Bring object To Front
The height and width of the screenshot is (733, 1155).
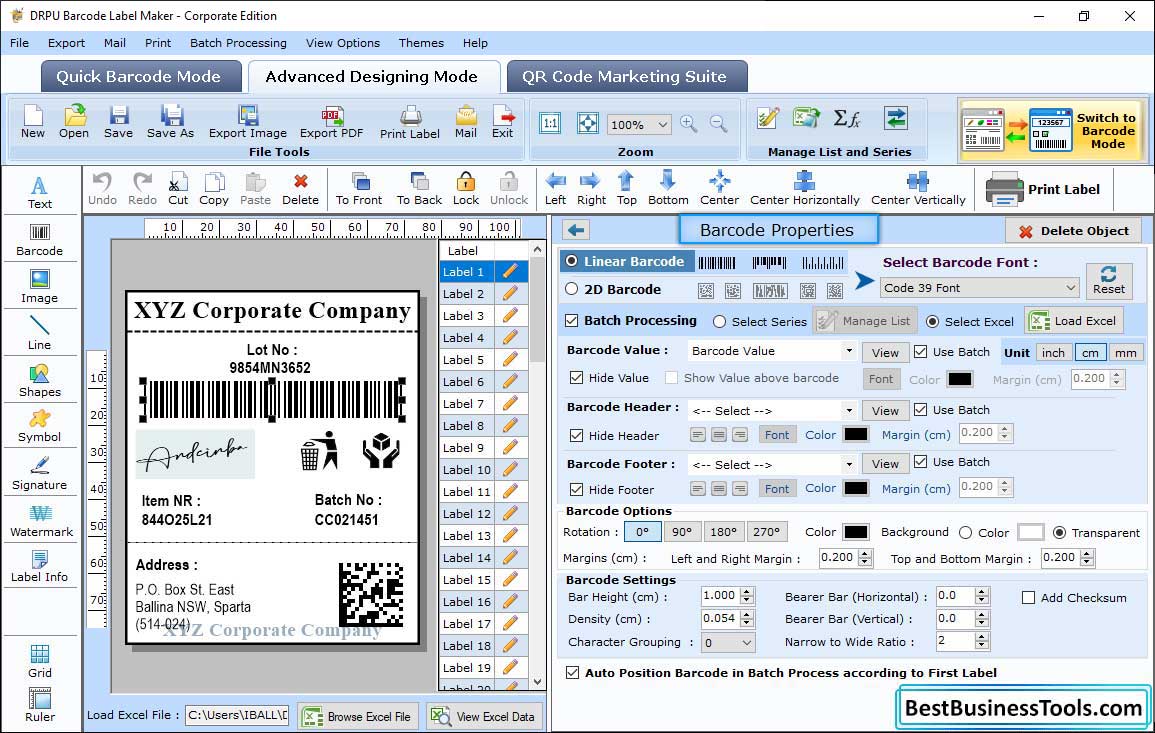[359, 189]
